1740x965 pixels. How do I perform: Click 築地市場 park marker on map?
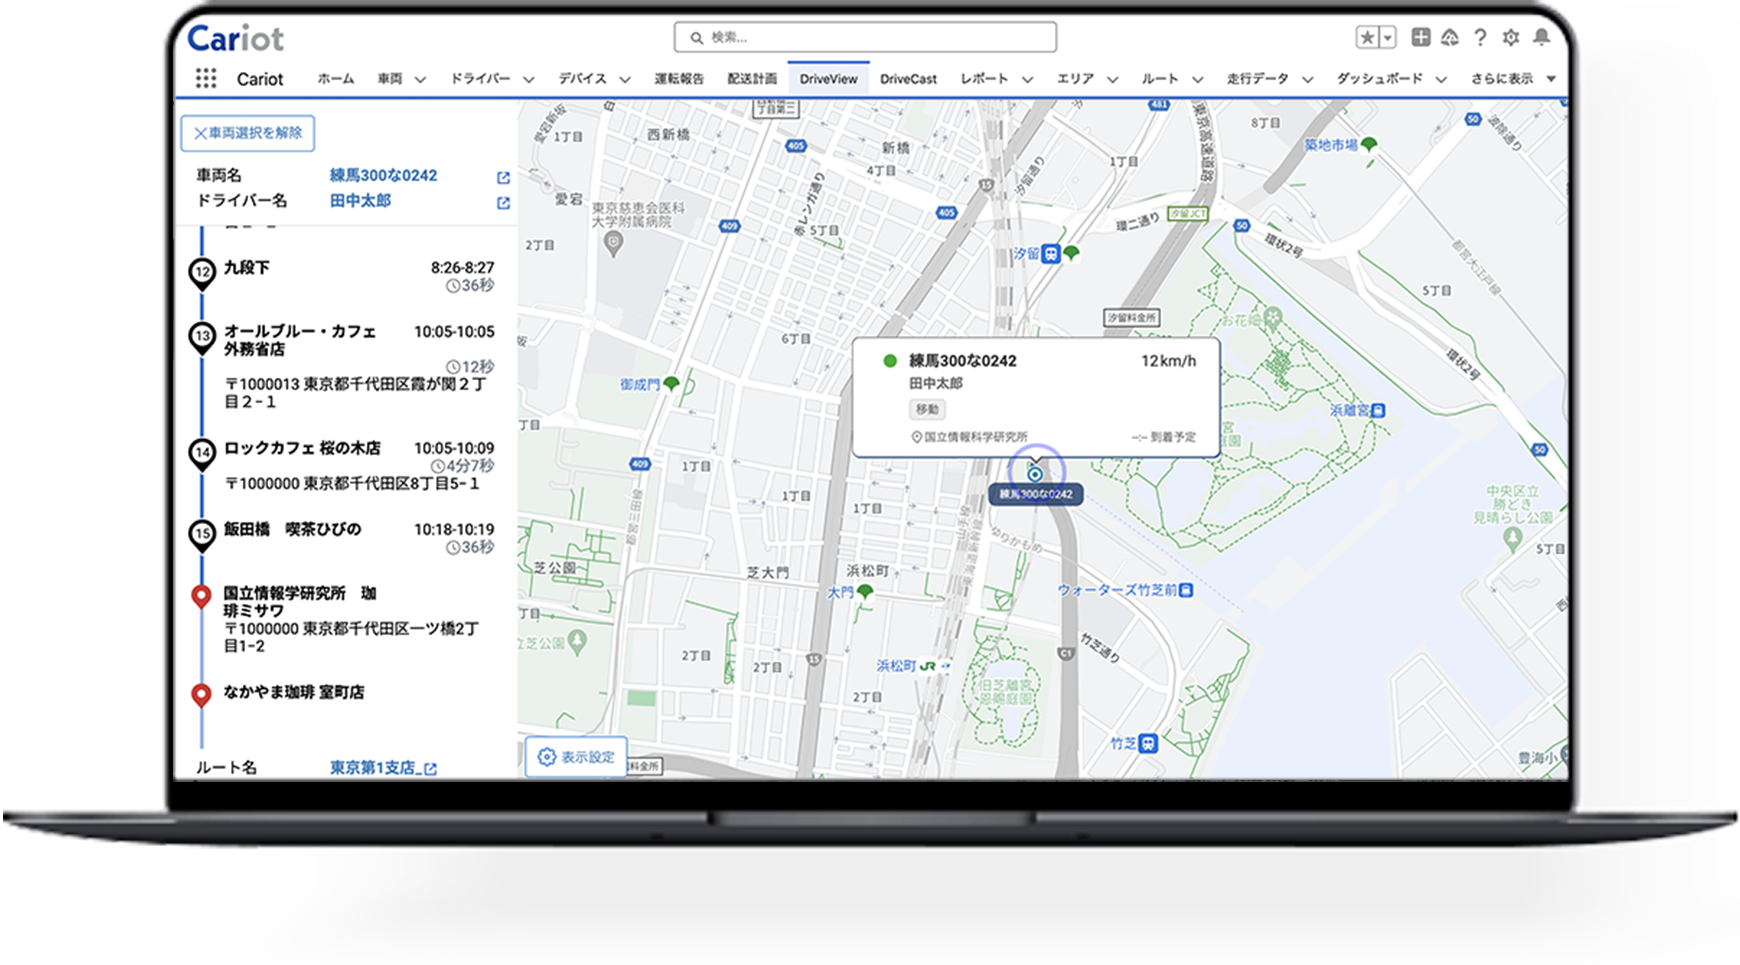pyautogui.click(x=1369, y=146)
